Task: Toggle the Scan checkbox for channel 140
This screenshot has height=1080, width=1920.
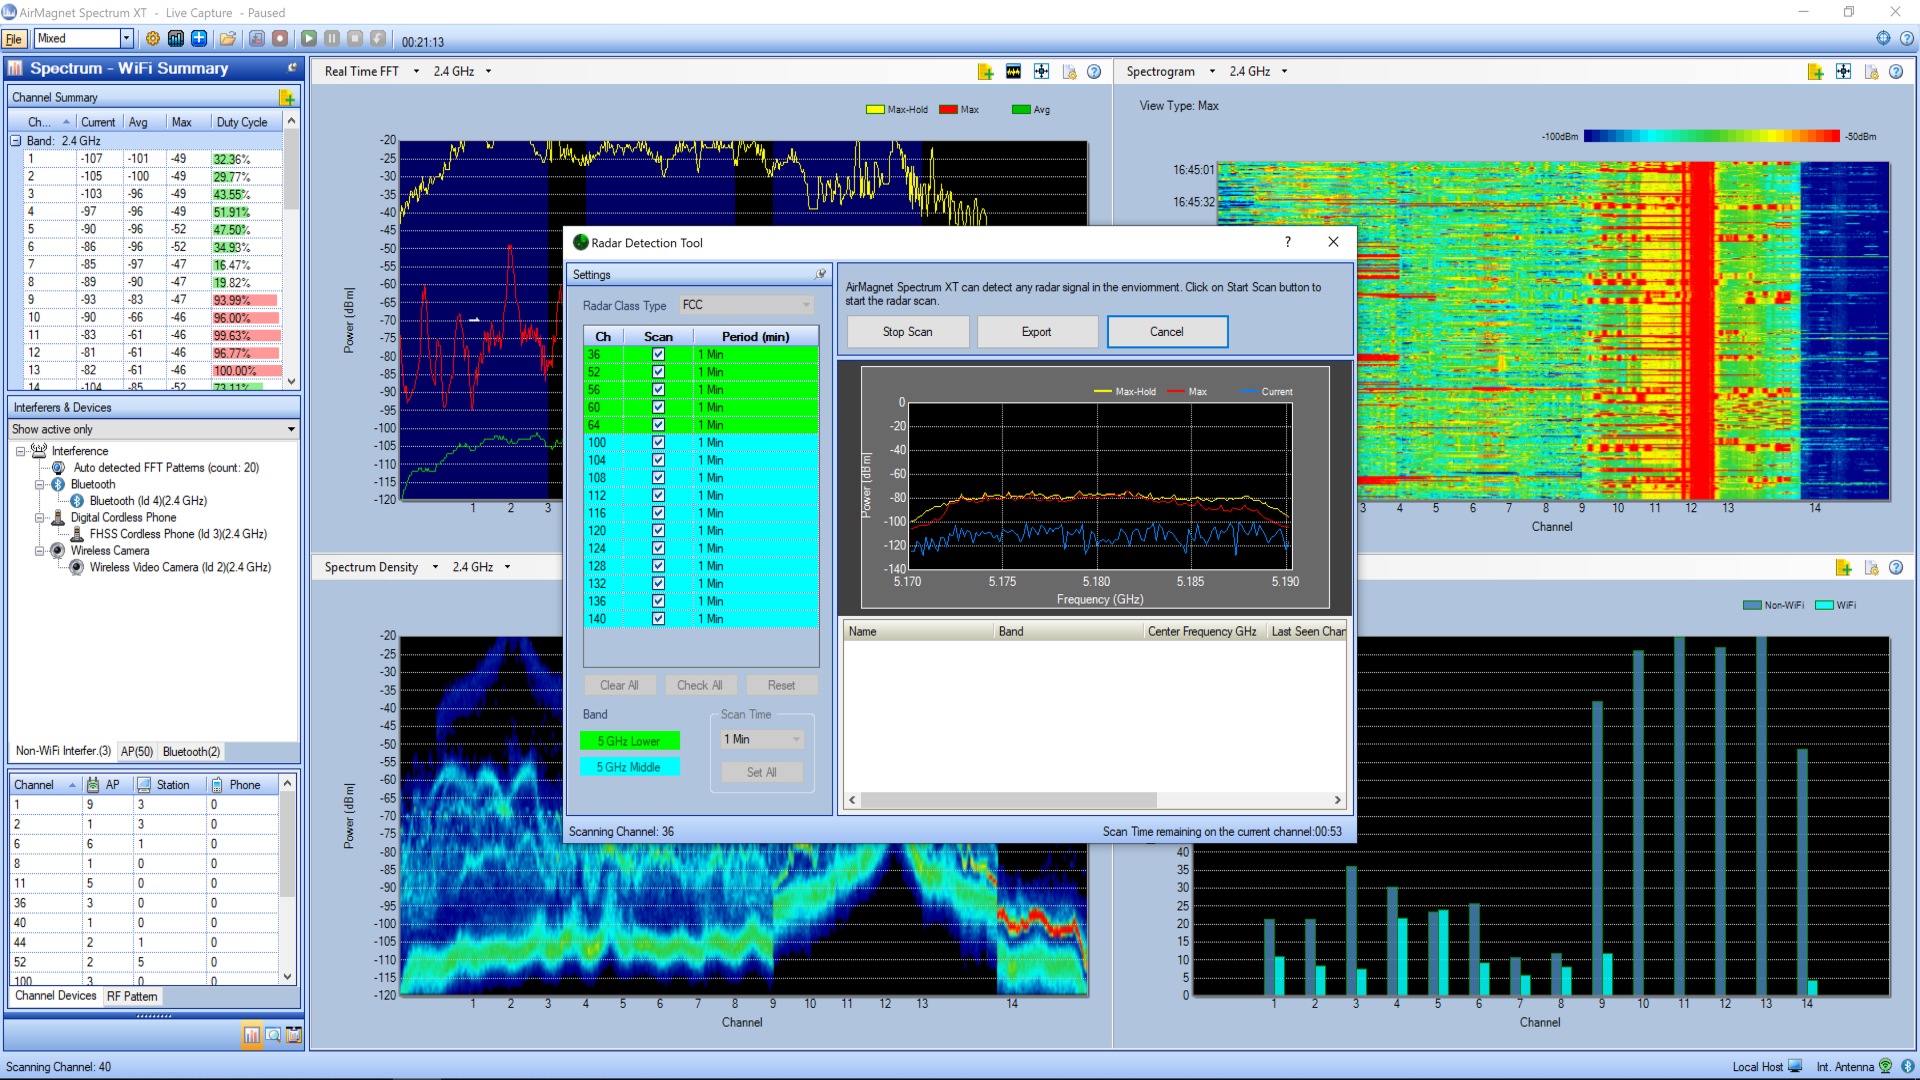Action: point(658,619)
